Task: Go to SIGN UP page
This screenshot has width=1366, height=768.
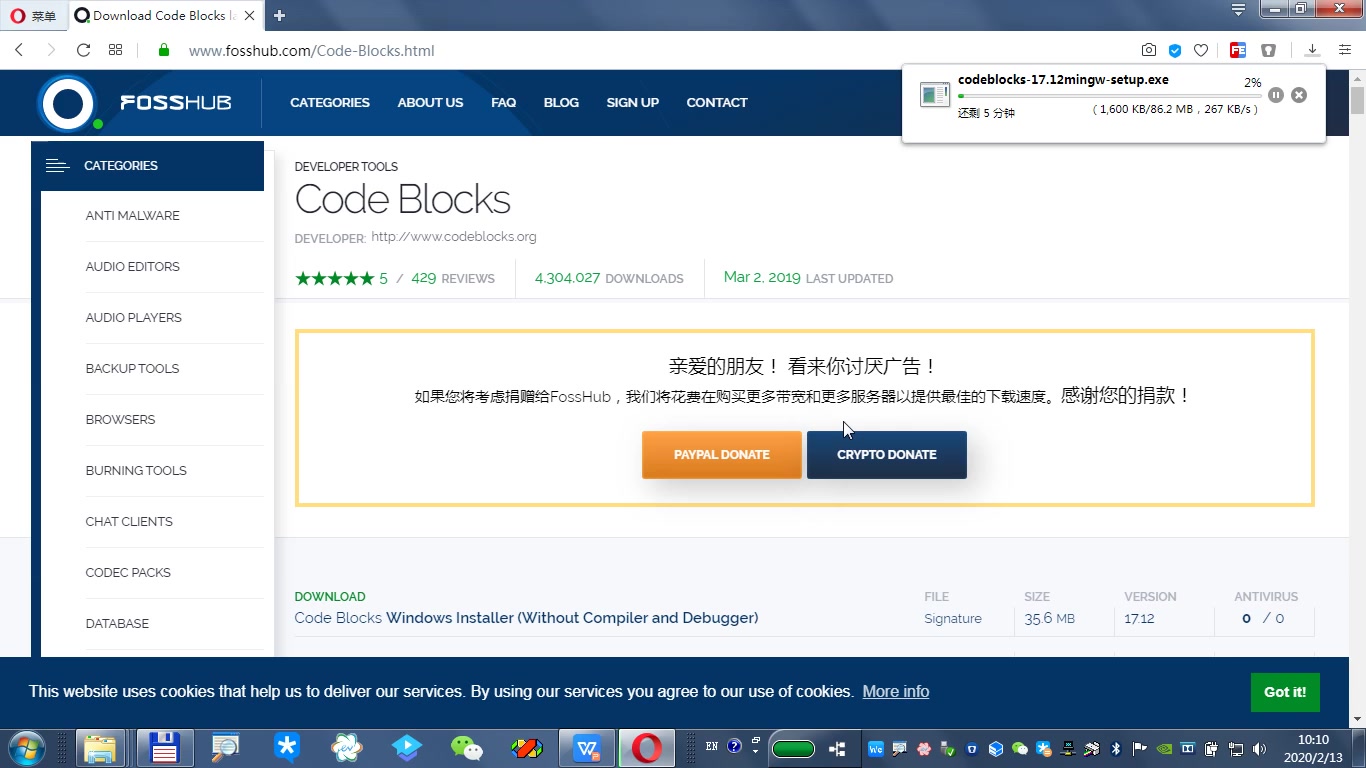Action: (x=632, y=102)
